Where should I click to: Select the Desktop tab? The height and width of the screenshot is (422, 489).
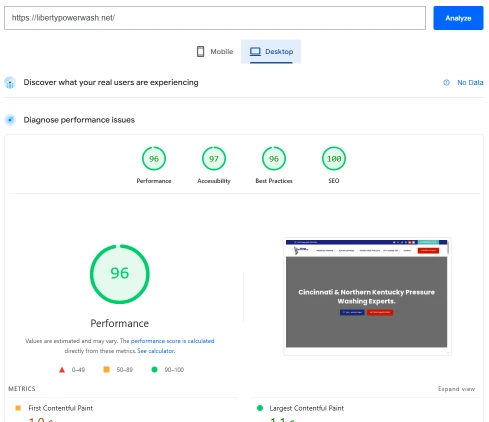(271, 52)
